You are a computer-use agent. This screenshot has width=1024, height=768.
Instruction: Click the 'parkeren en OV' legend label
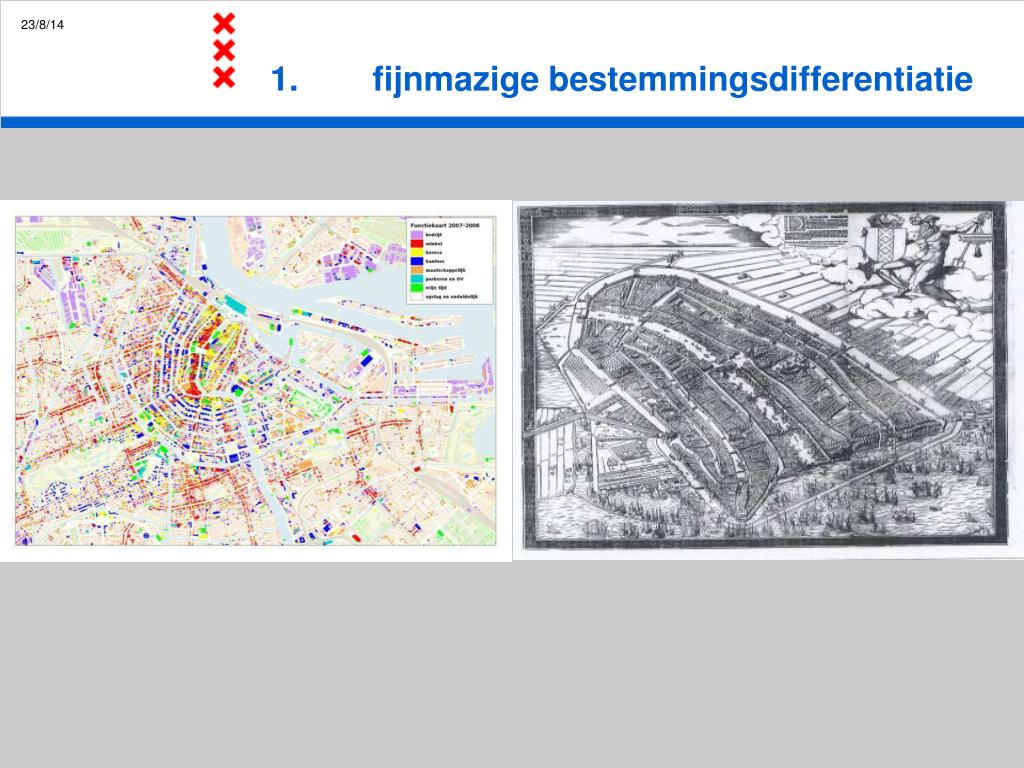pos(444,279)
